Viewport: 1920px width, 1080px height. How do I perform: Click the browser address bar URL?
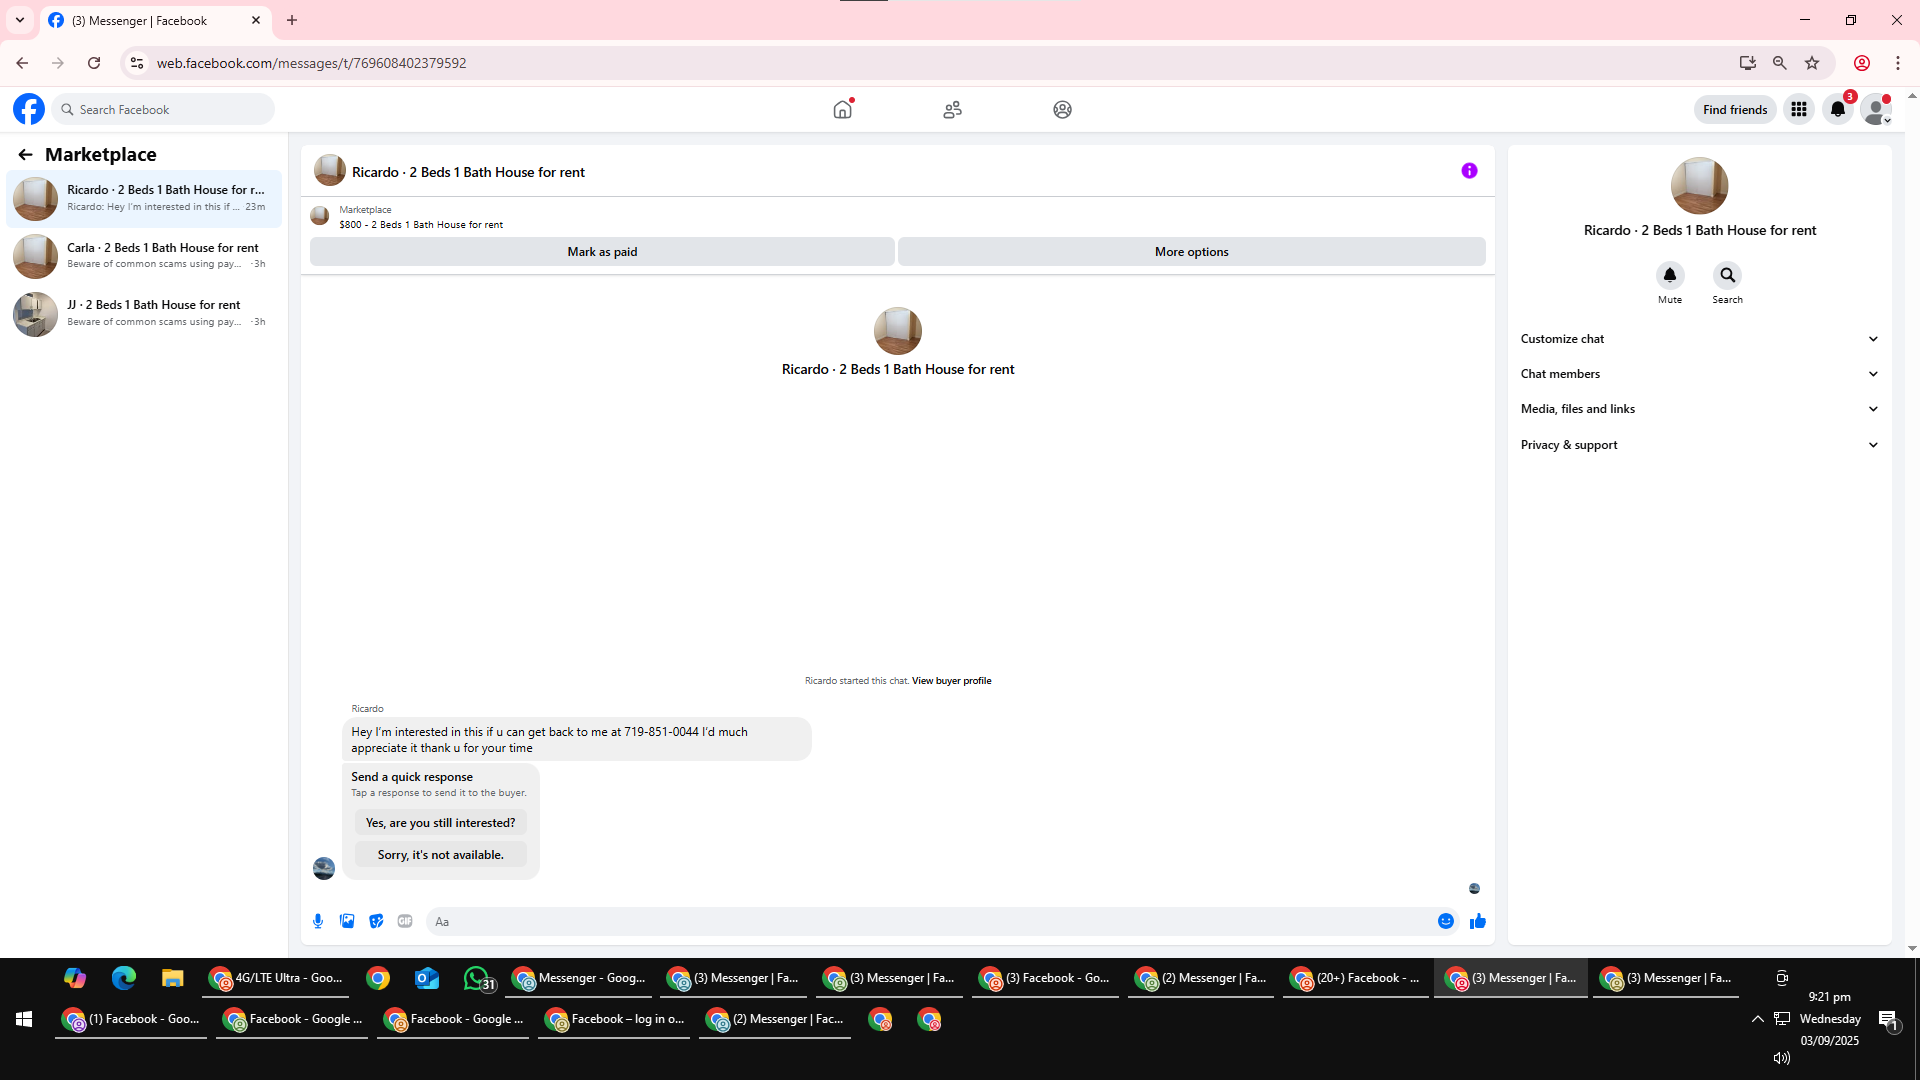311,63
